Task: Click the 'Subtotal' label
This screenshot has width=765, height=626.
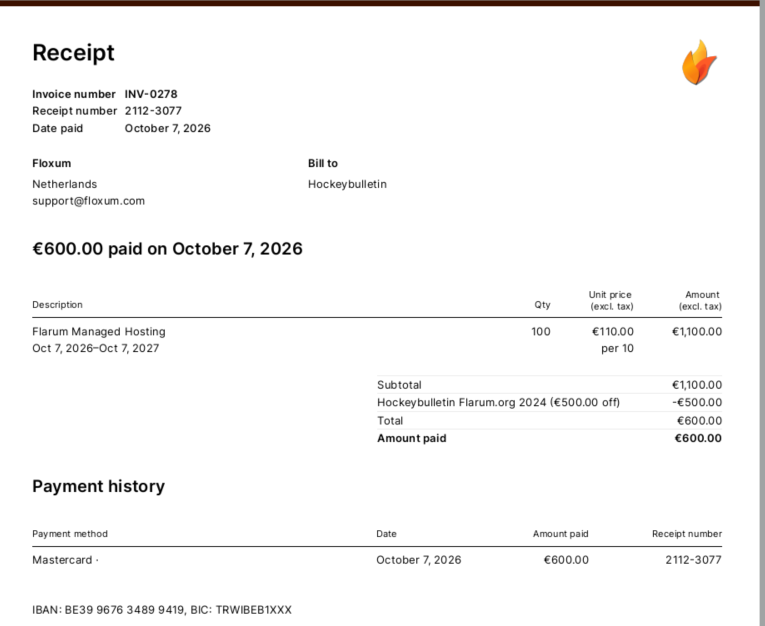Action: pos(399,385)
